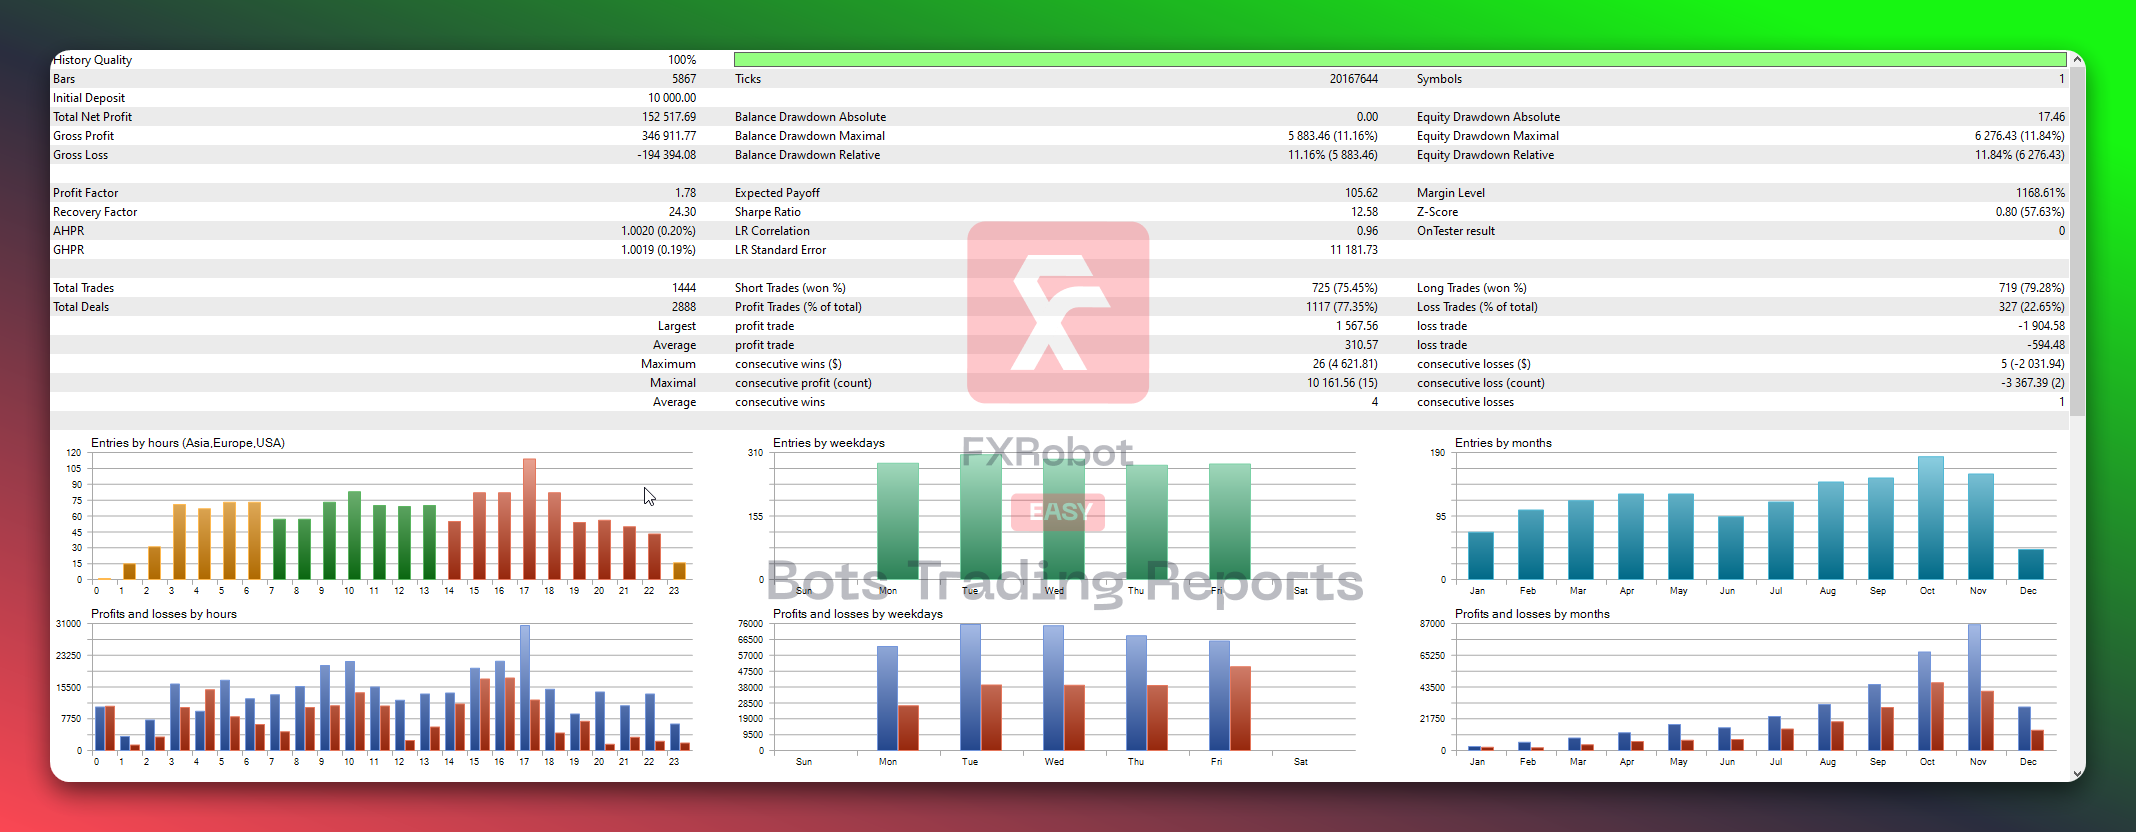Click the Symbols label
Viewport: 2136px width, 832px height.
pos(1439,79)
